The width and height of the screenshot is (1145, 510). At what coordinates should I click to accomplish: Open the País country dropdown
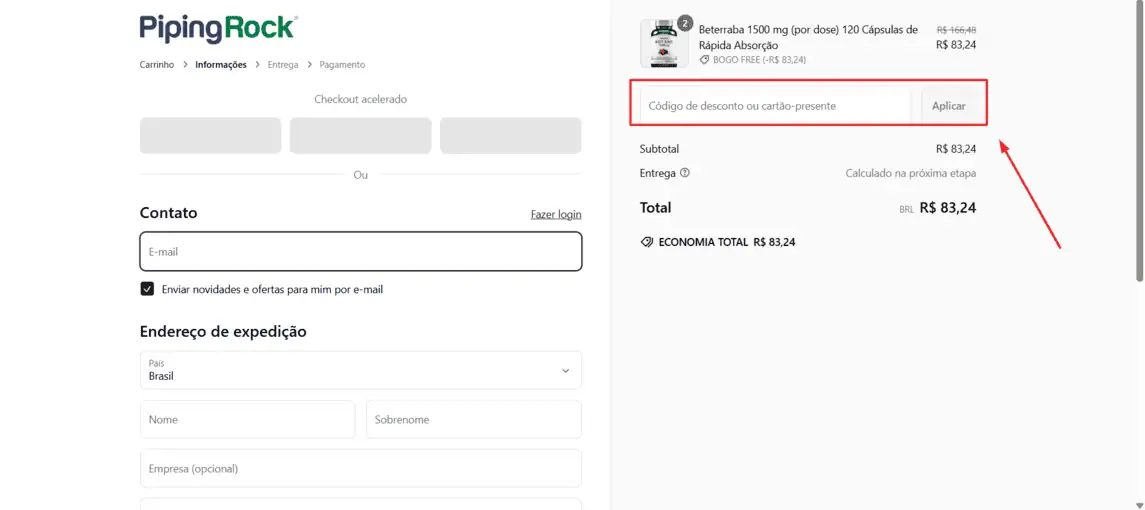361,370
